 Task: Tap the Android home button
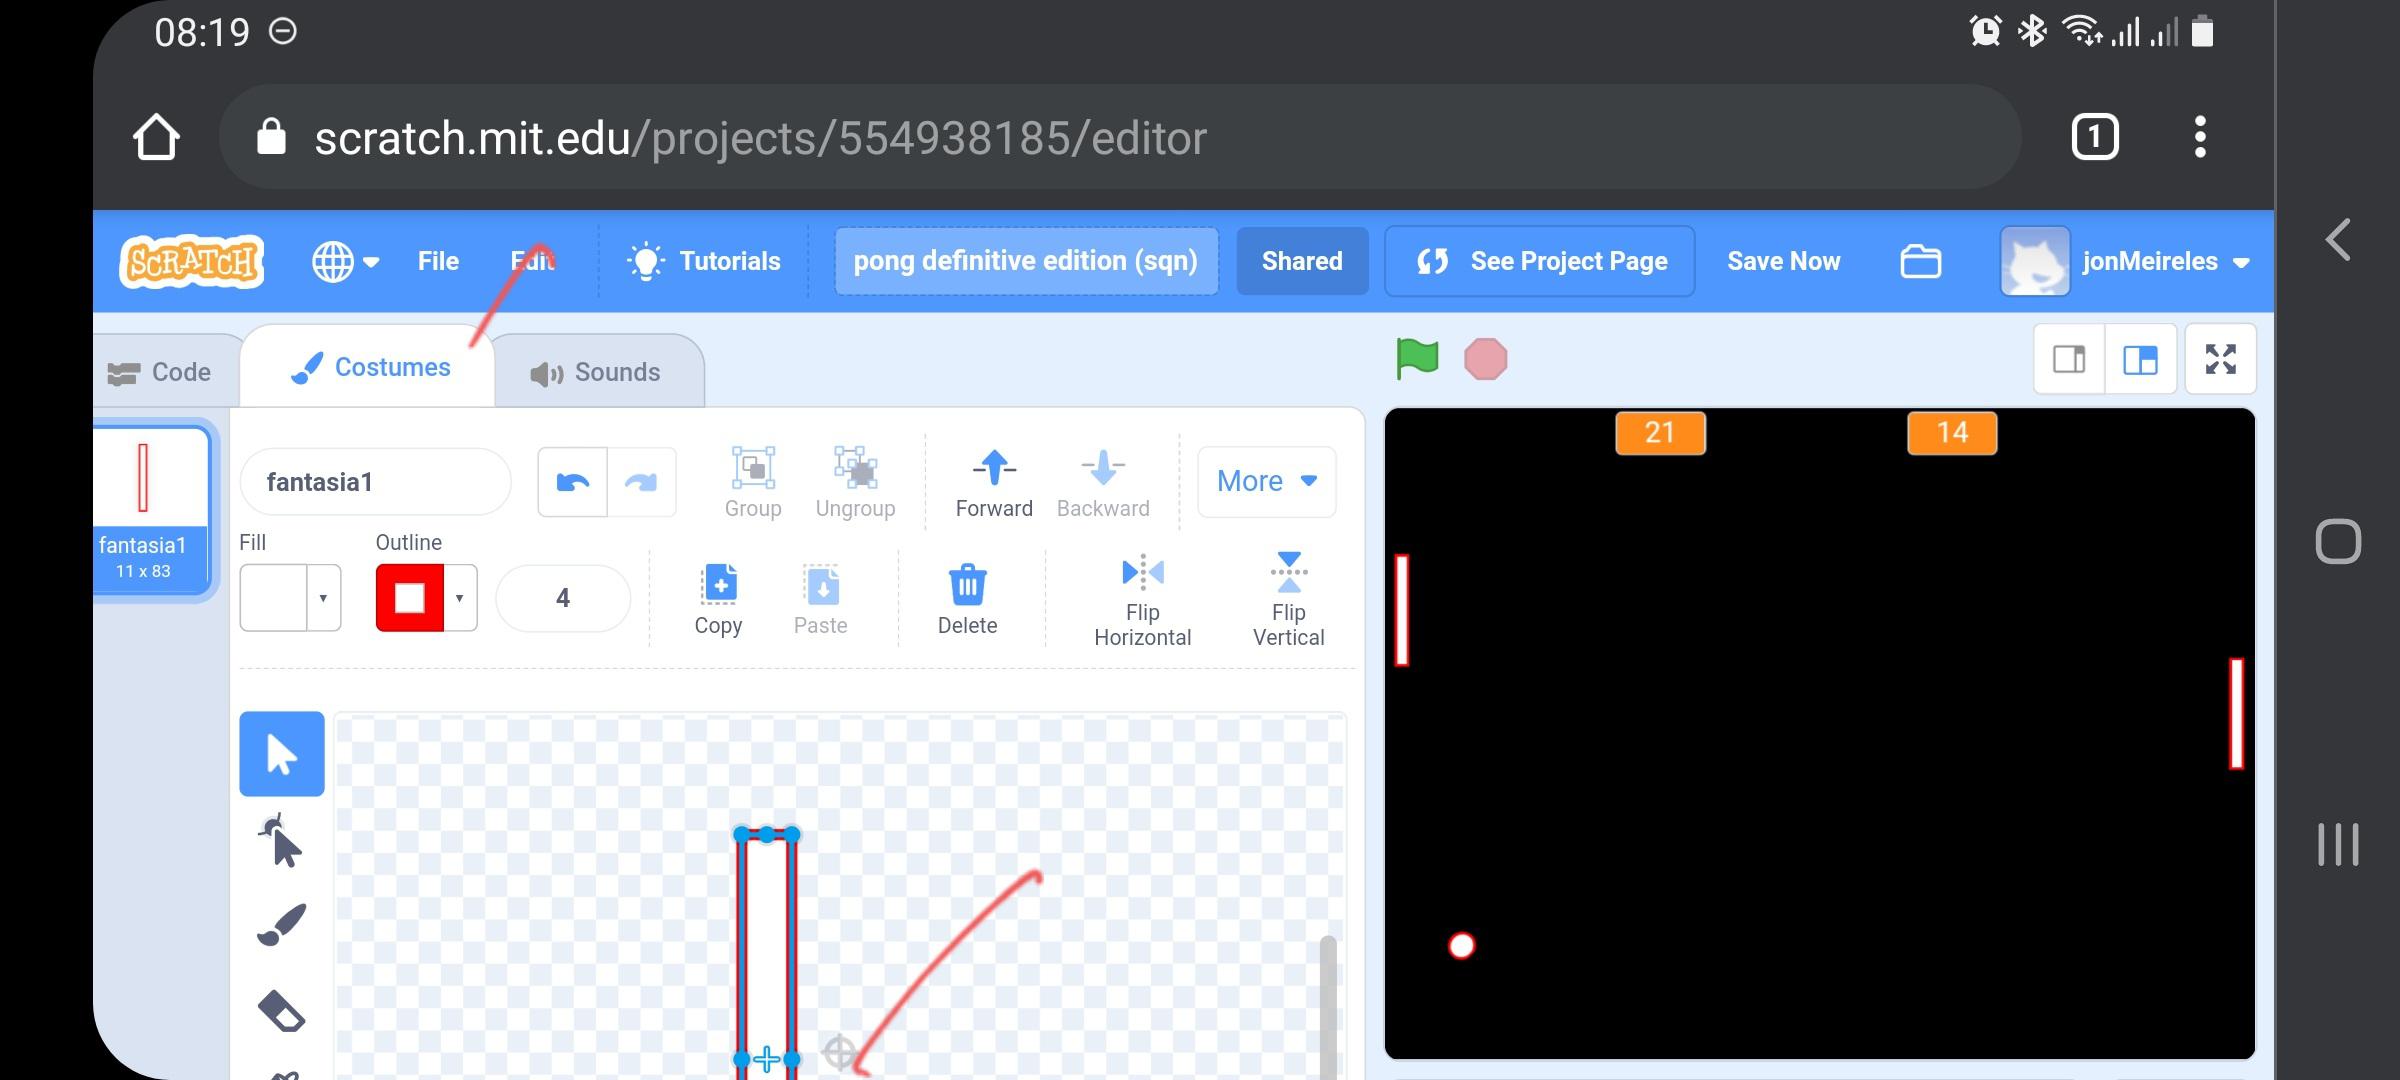2338,542
